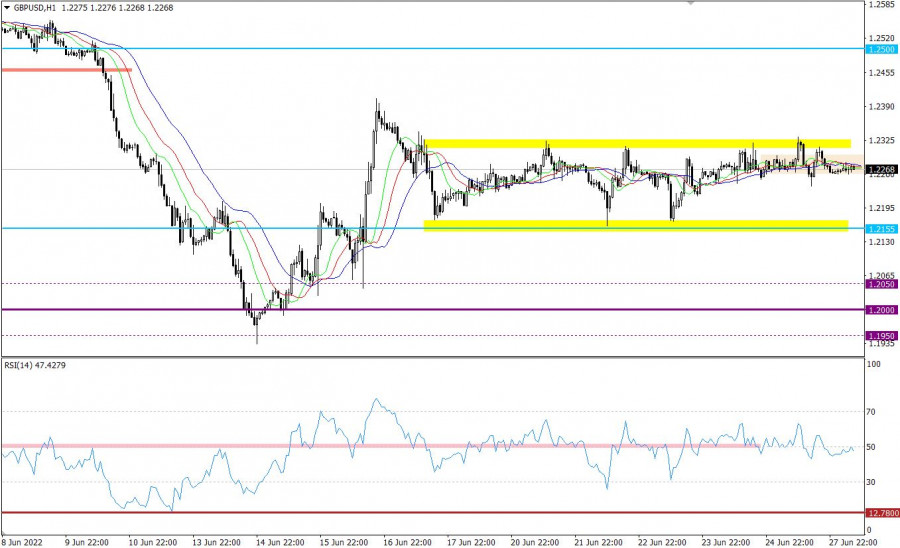Select the purple 1.2050 price level tag

click(882, 284)
